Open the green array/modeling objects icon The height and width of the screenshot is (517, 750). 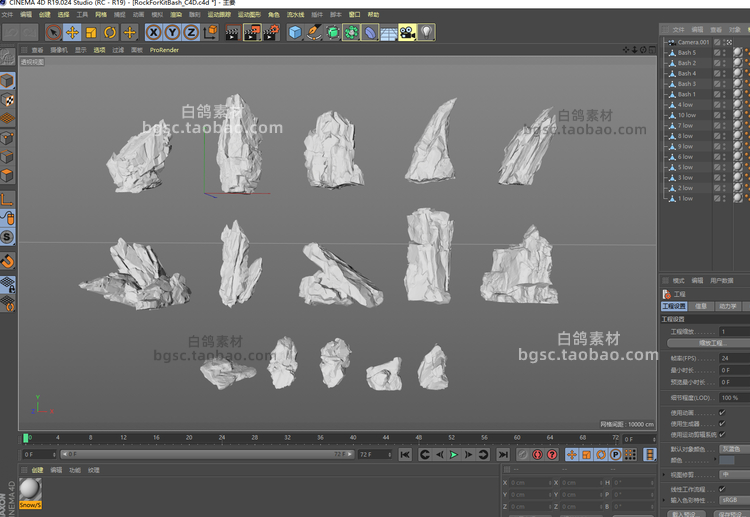(x=351, y=33)
